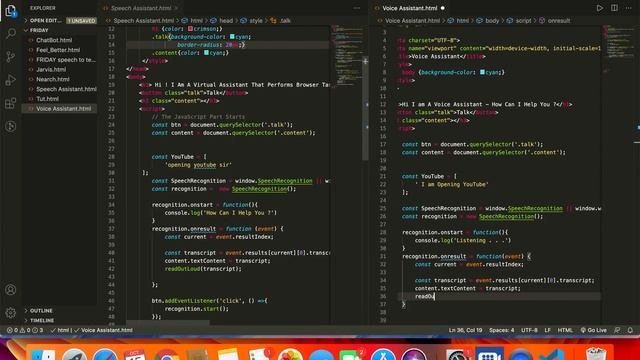Open Tut.html from the explorer
The width and height of the screenshot is (640, 360).
click(47, 99)
